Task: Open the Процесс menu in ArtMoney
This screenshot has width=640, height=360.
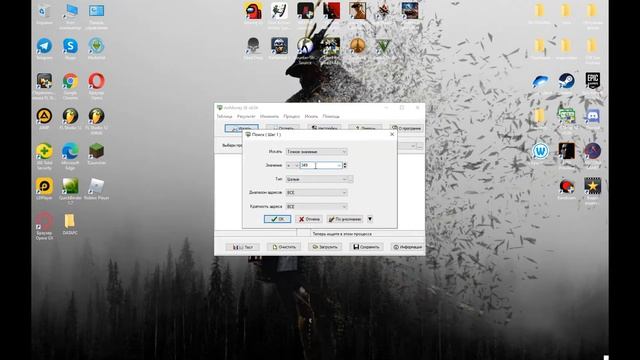Action: tap(291, 116)
